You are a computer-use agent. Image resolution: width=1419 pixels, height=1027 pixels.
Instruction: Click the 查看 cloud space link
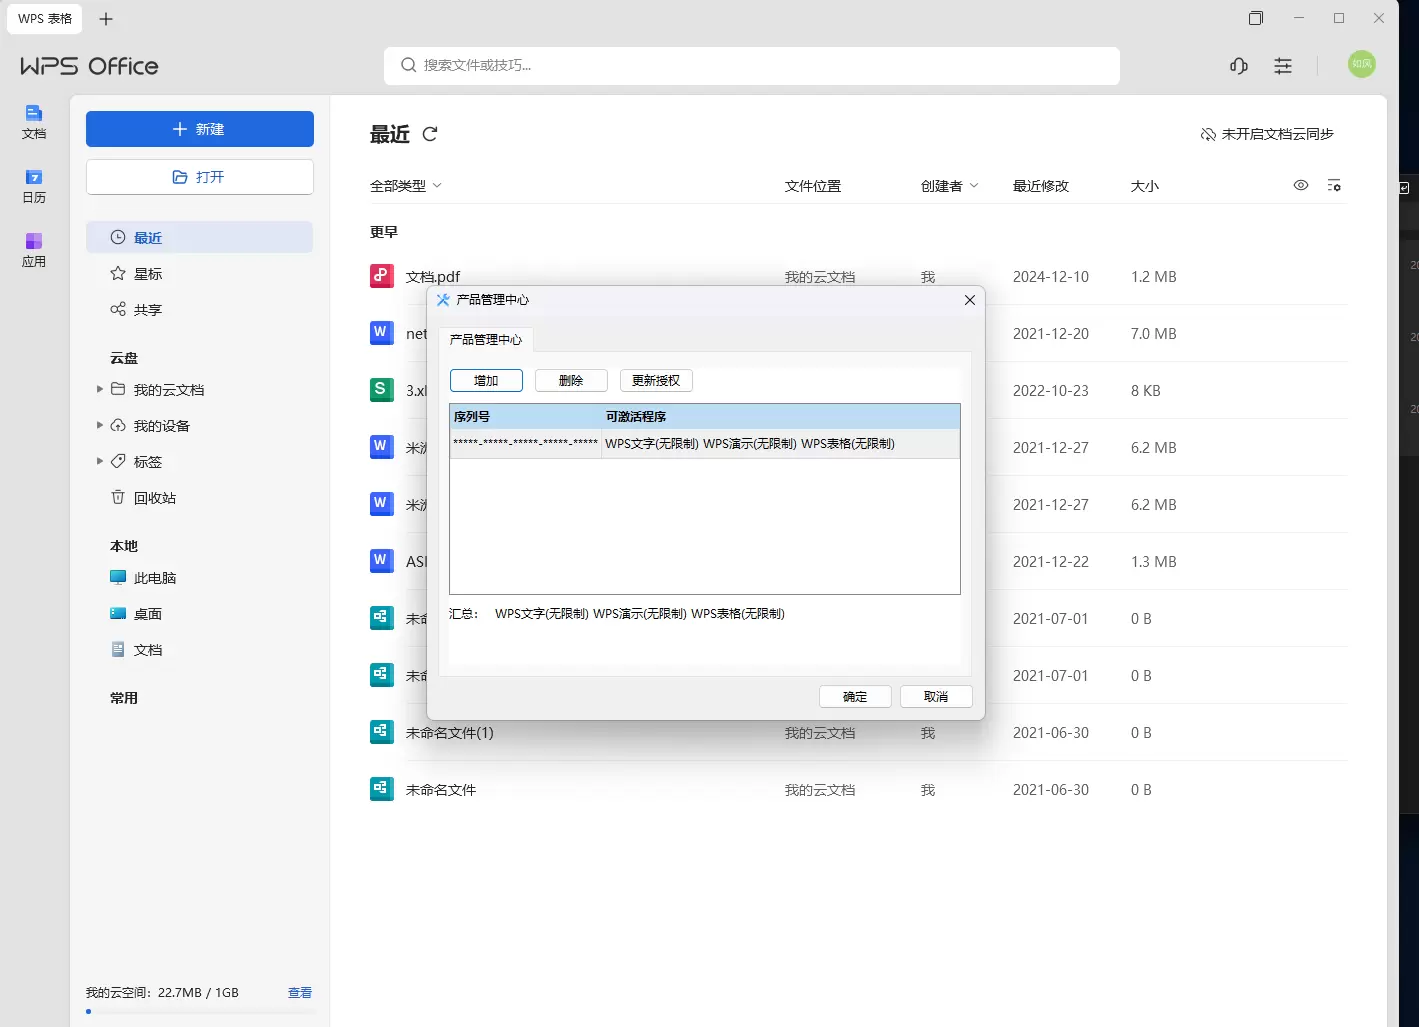coord(300,993)
